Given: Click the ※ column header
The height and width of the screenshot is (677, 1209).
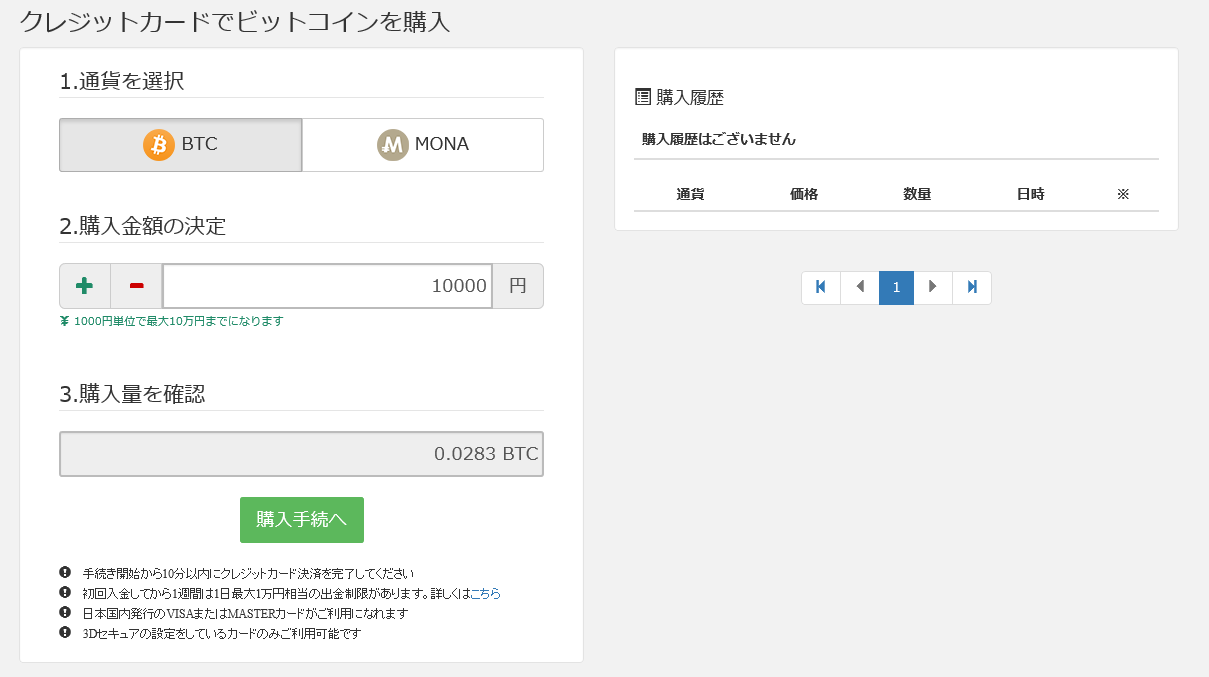Looking at the screenshot, I should click(x=1122, y=194).
